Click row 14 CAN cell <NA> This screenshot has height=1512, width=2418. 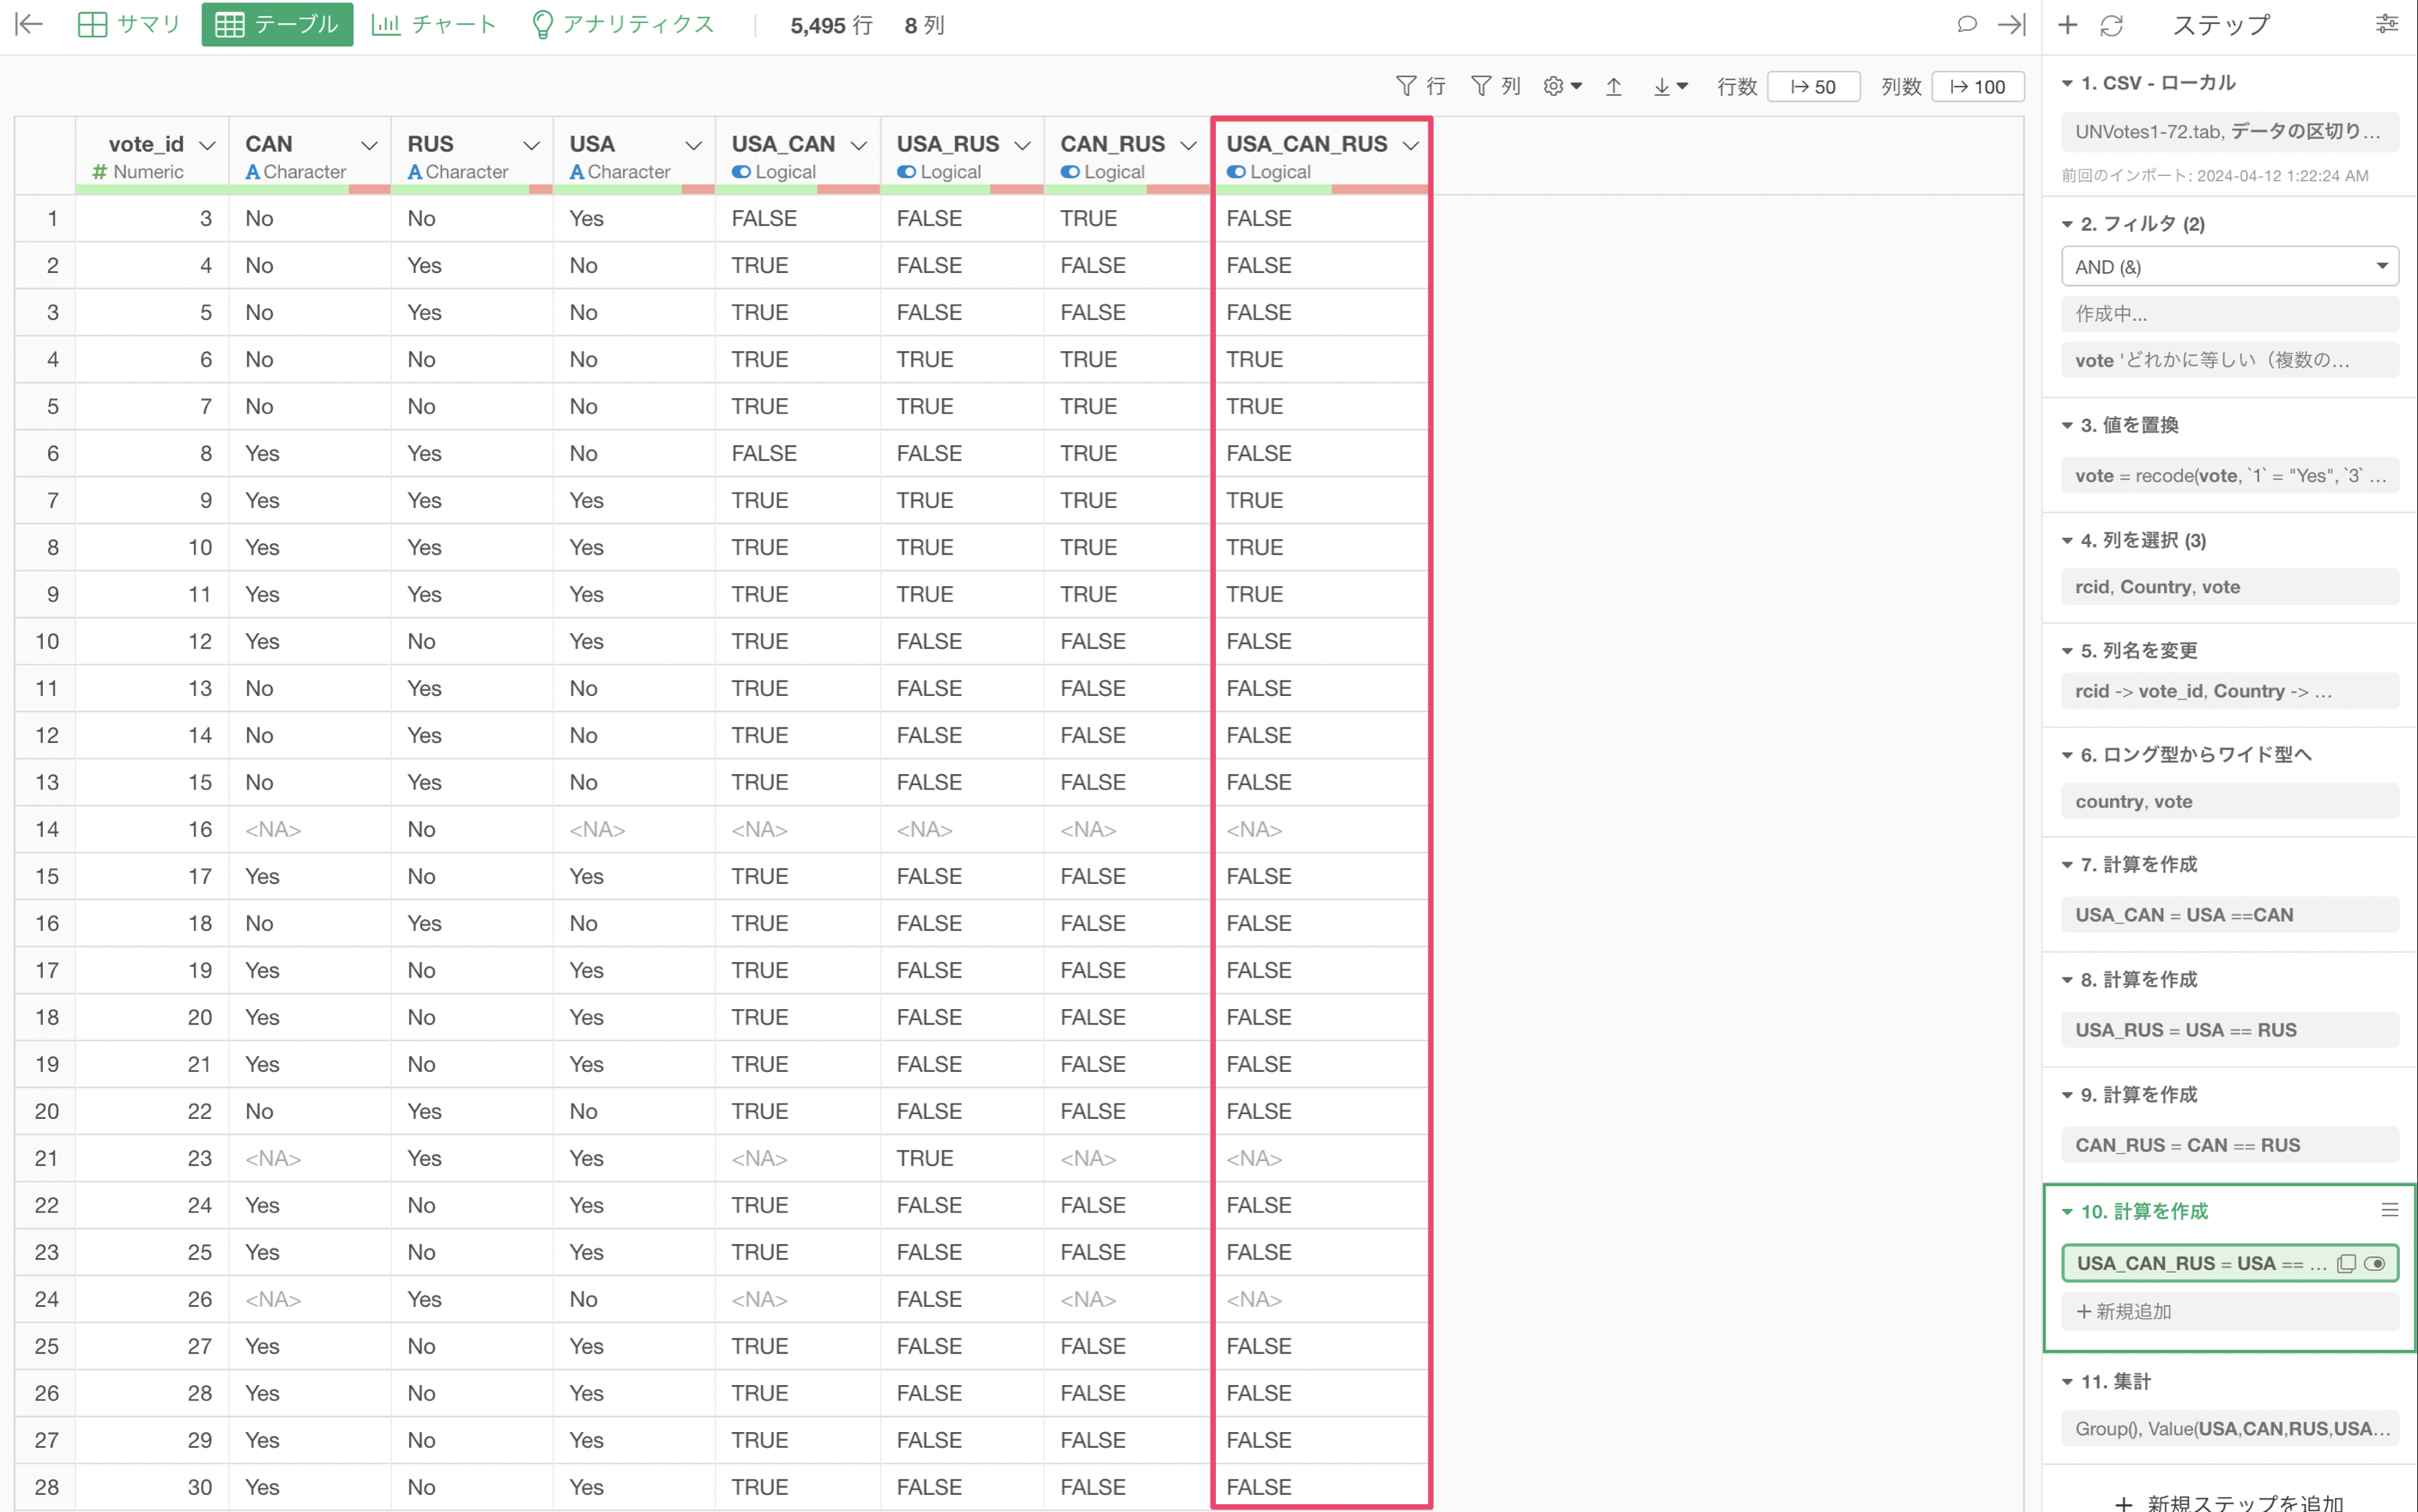[x=310, y=829]
